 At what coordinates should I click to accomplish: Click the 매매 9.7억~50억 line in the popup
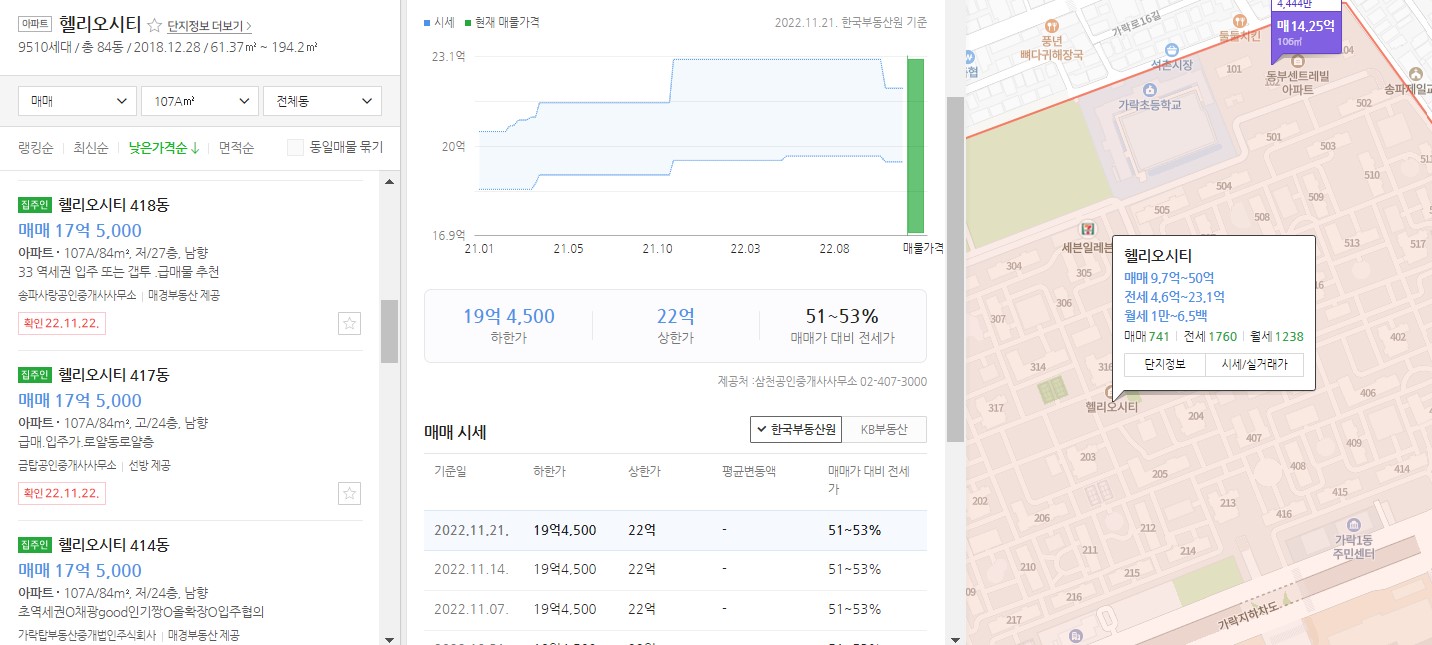[x=1169, y=278]
